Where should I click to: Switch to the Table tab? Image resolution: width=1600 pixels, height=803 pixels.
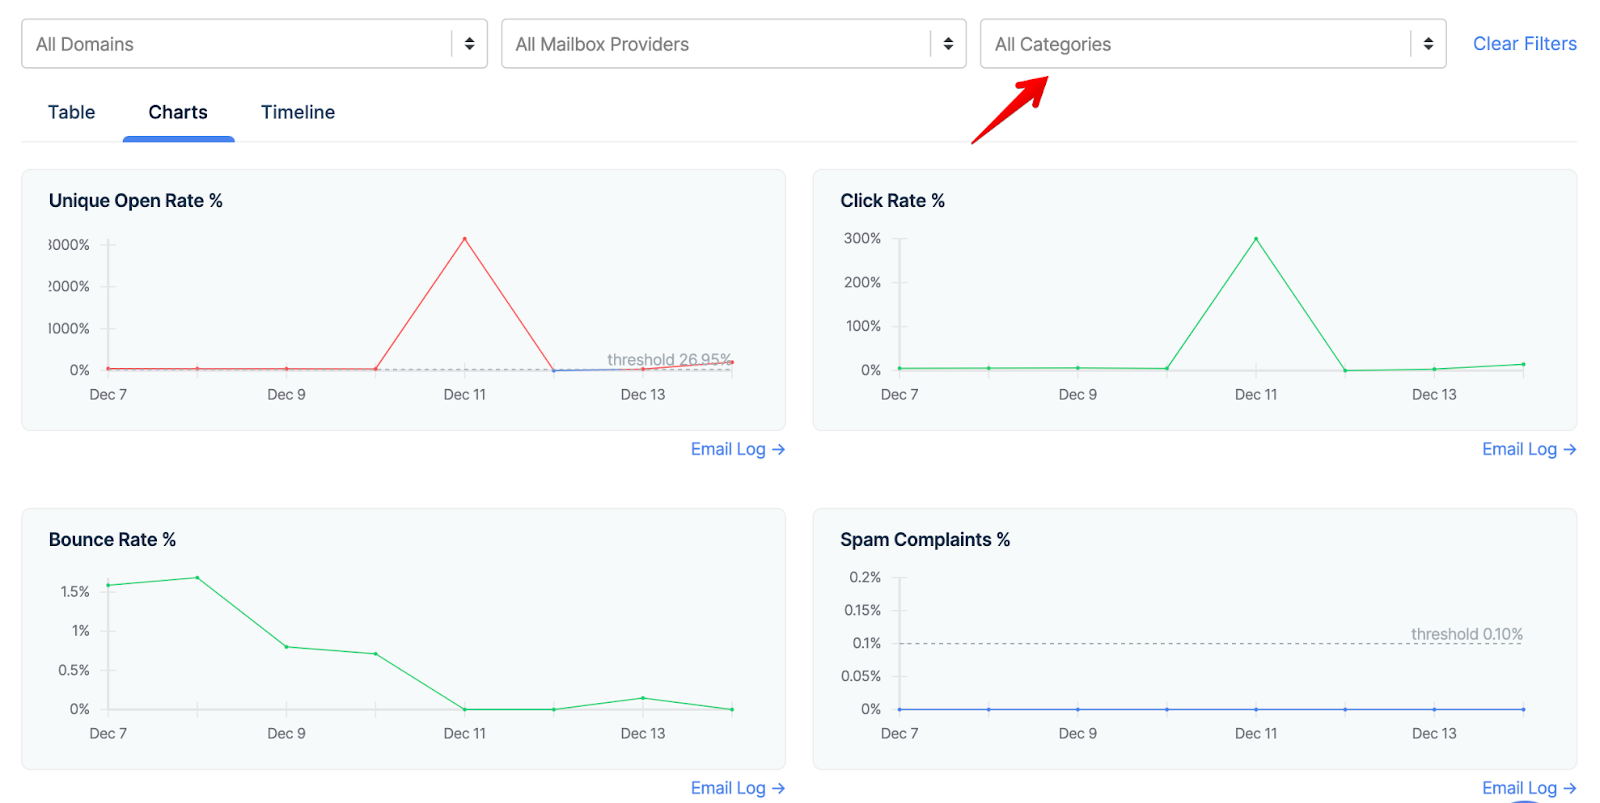tap(72, 112)
